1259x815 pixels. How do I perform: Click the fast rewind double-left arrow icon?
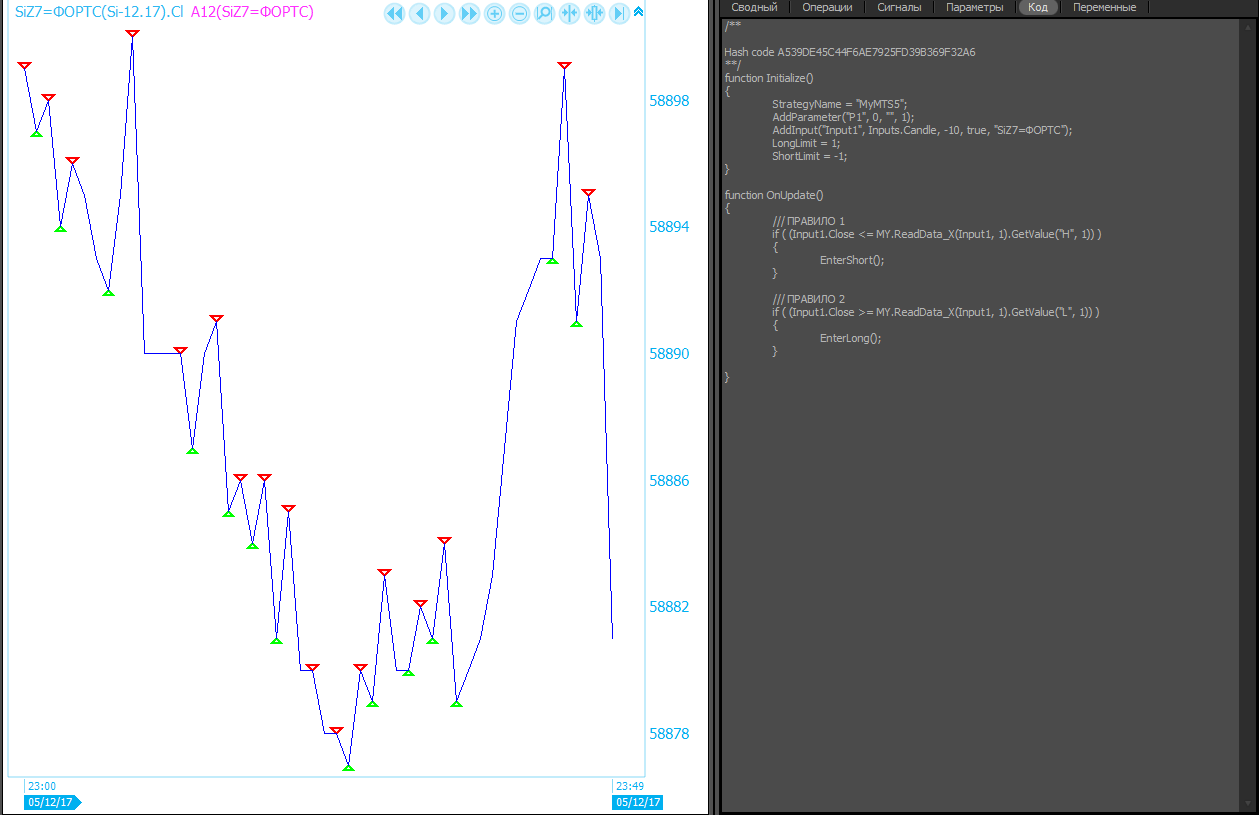[x=395, y=13]
